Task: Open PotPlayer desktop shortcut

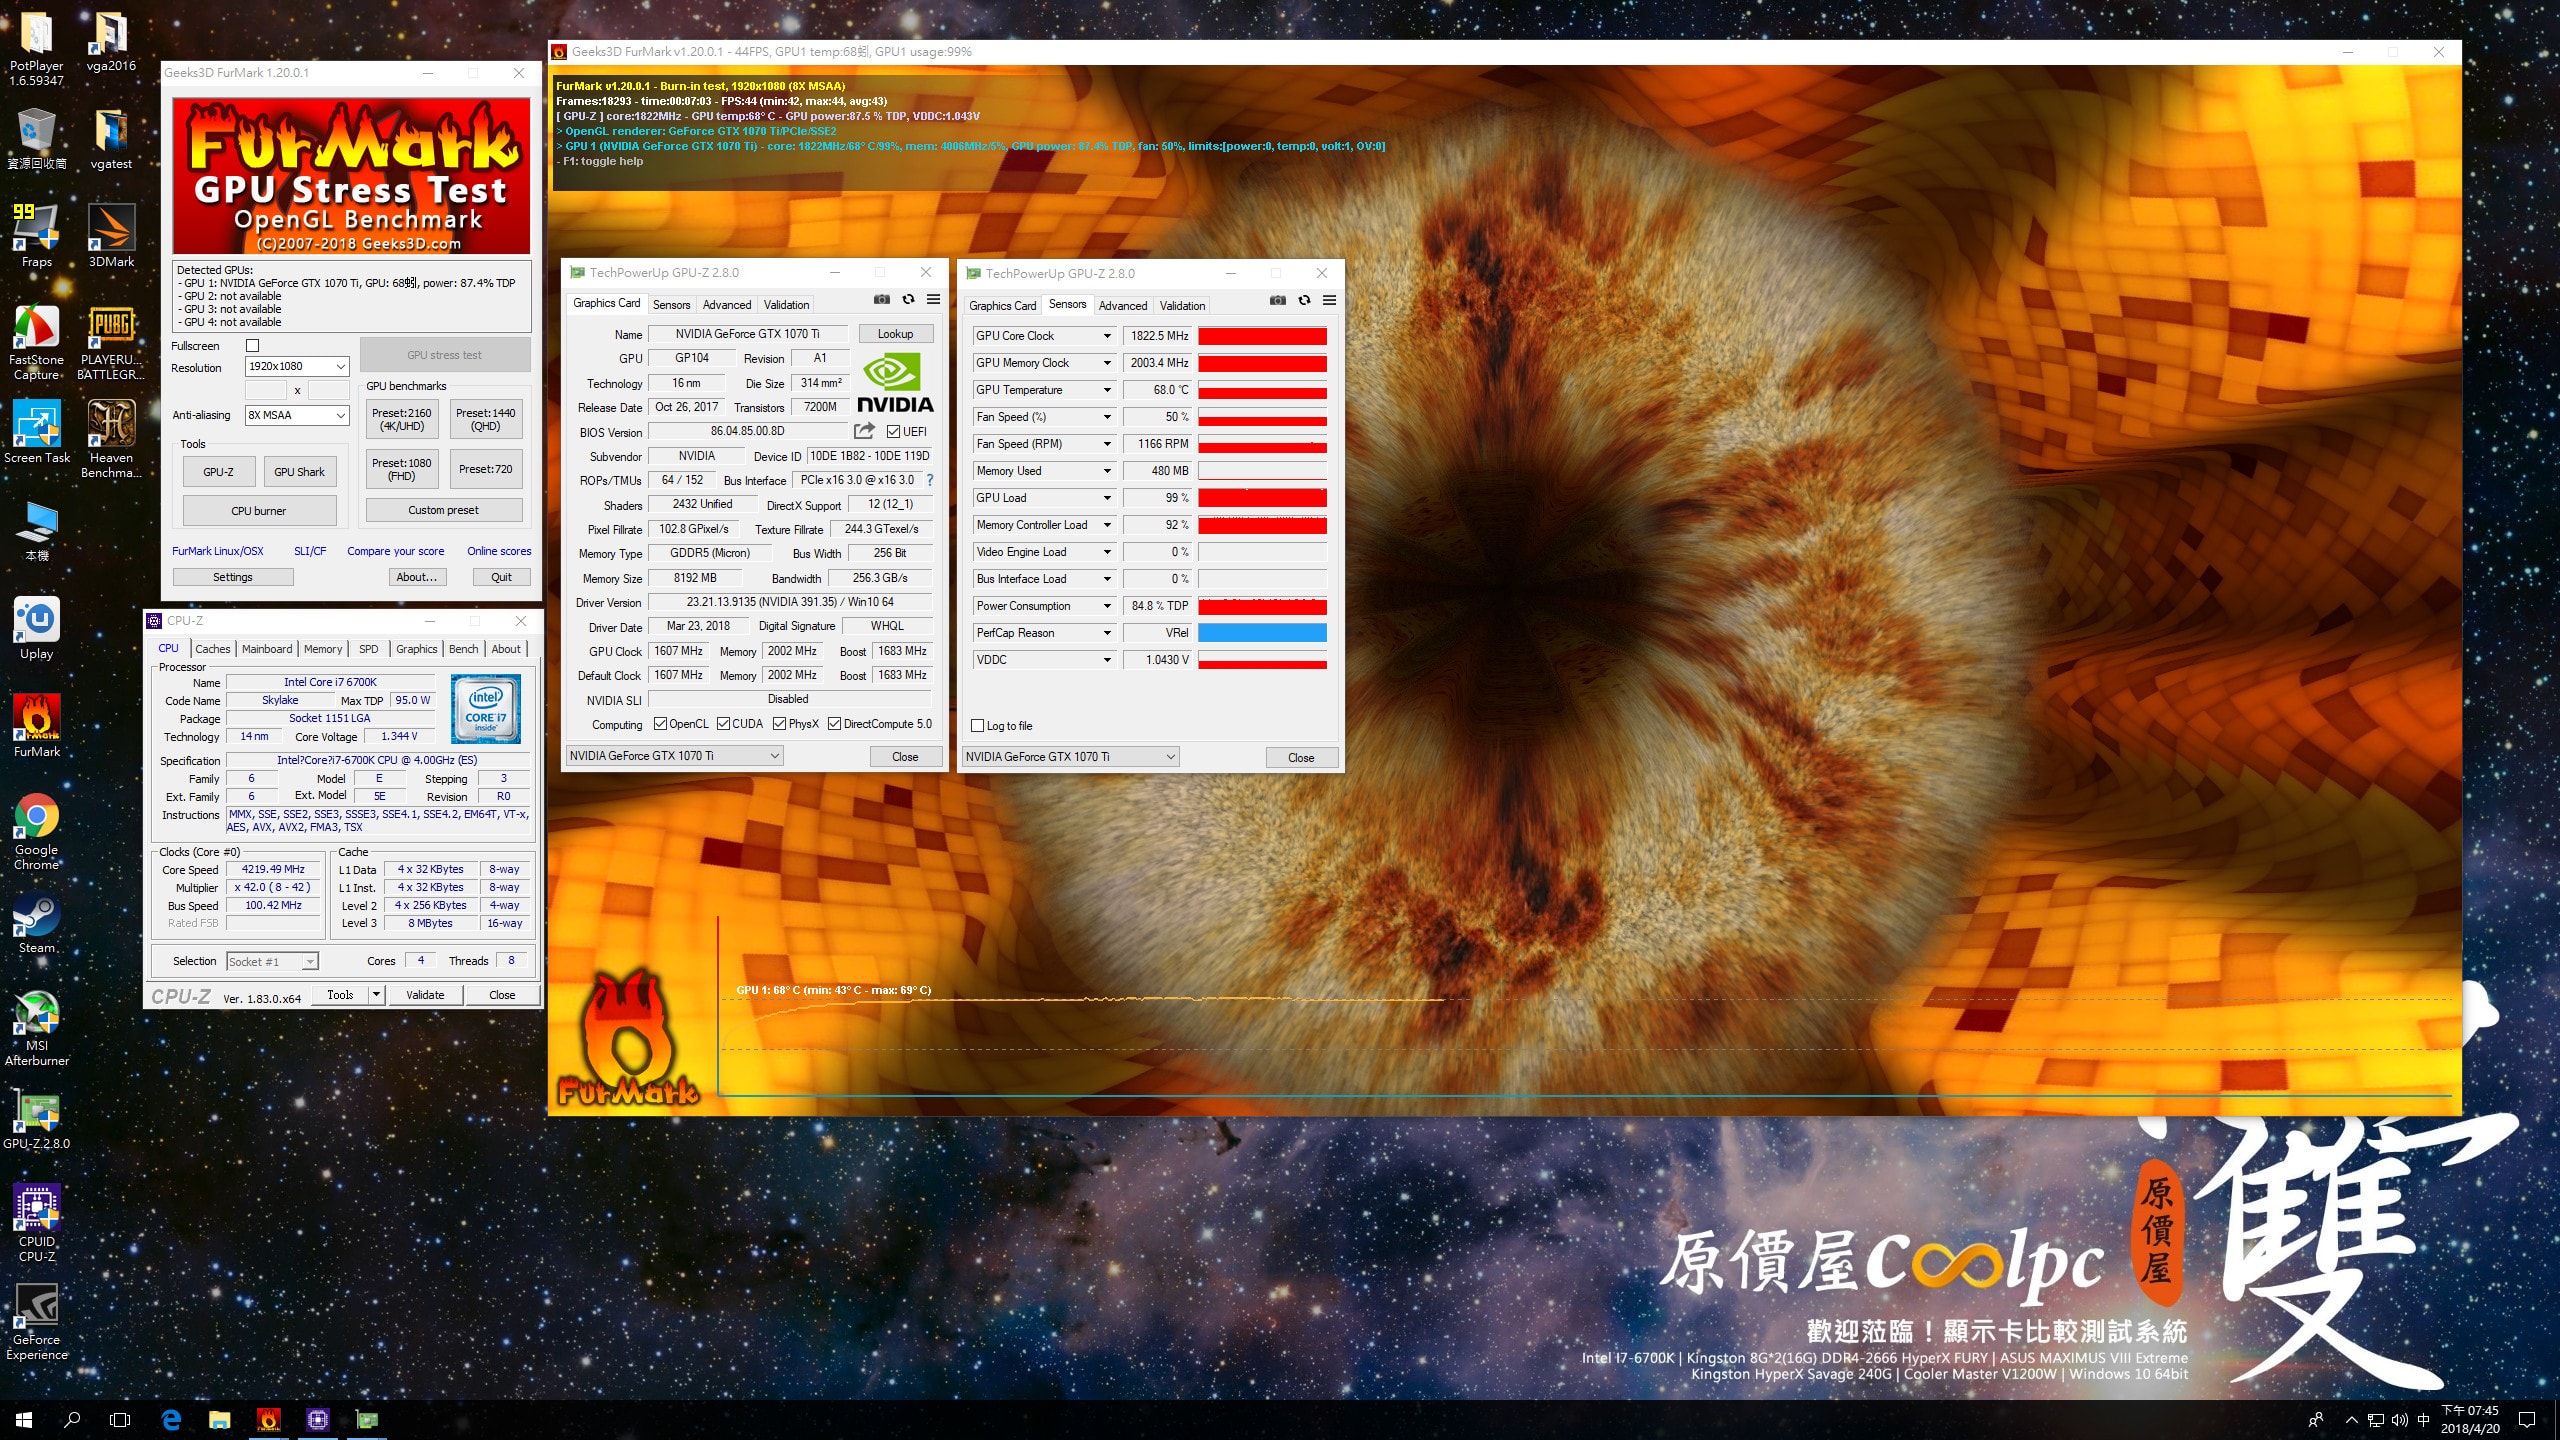Action: (x=37, y=47)
